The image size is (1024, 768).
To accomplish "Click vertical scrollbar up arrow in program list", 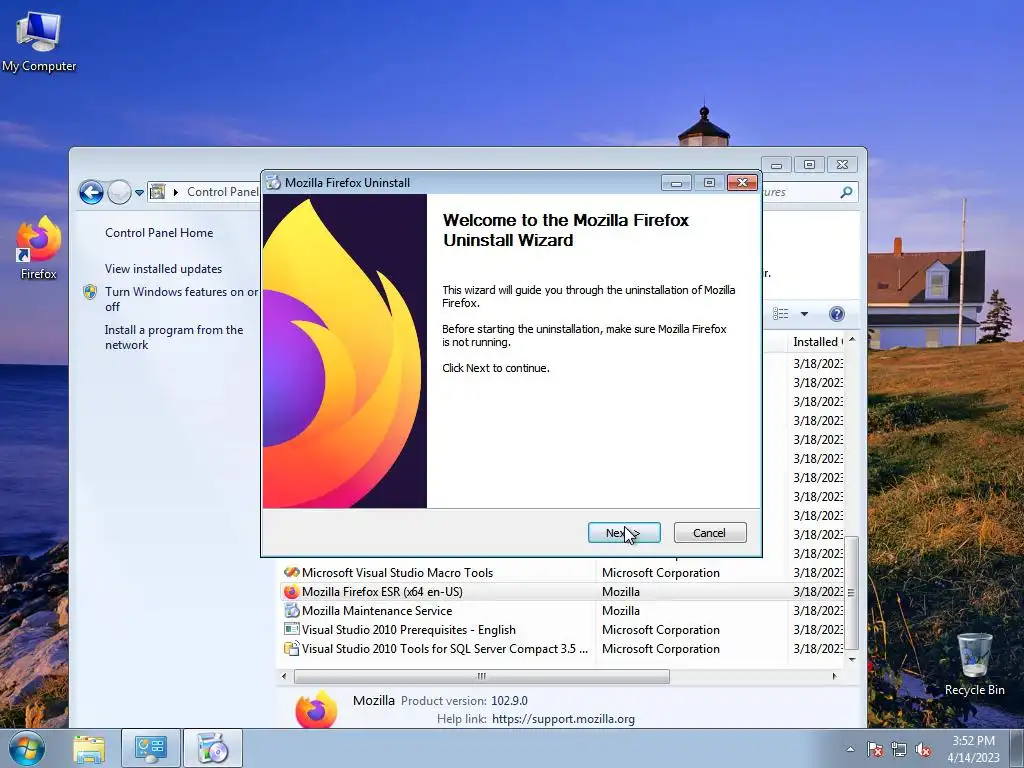I will tap(852, 340).
